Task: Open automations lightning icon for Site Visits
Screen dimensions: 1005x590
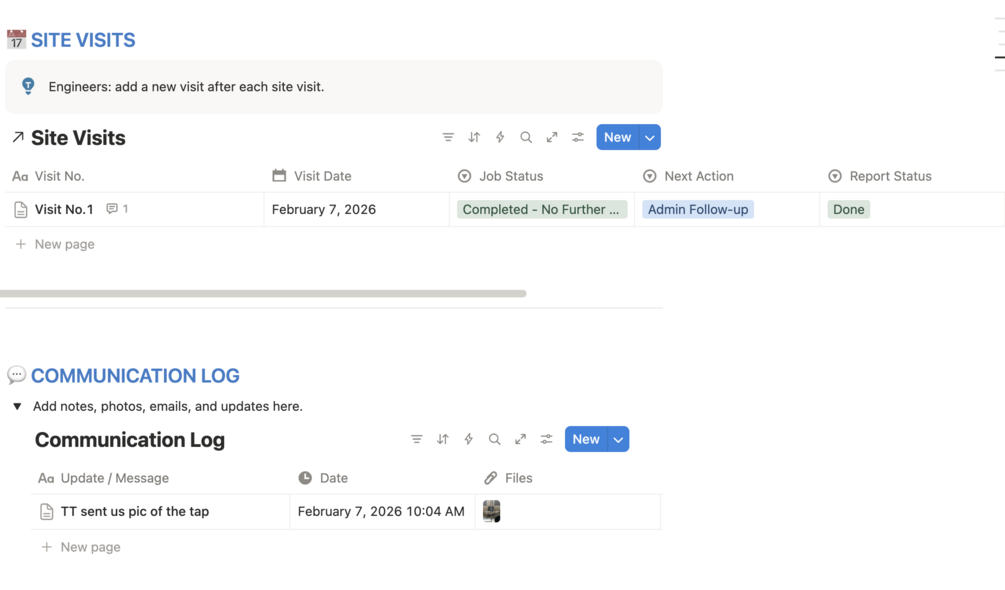Action: pos(500,137)
